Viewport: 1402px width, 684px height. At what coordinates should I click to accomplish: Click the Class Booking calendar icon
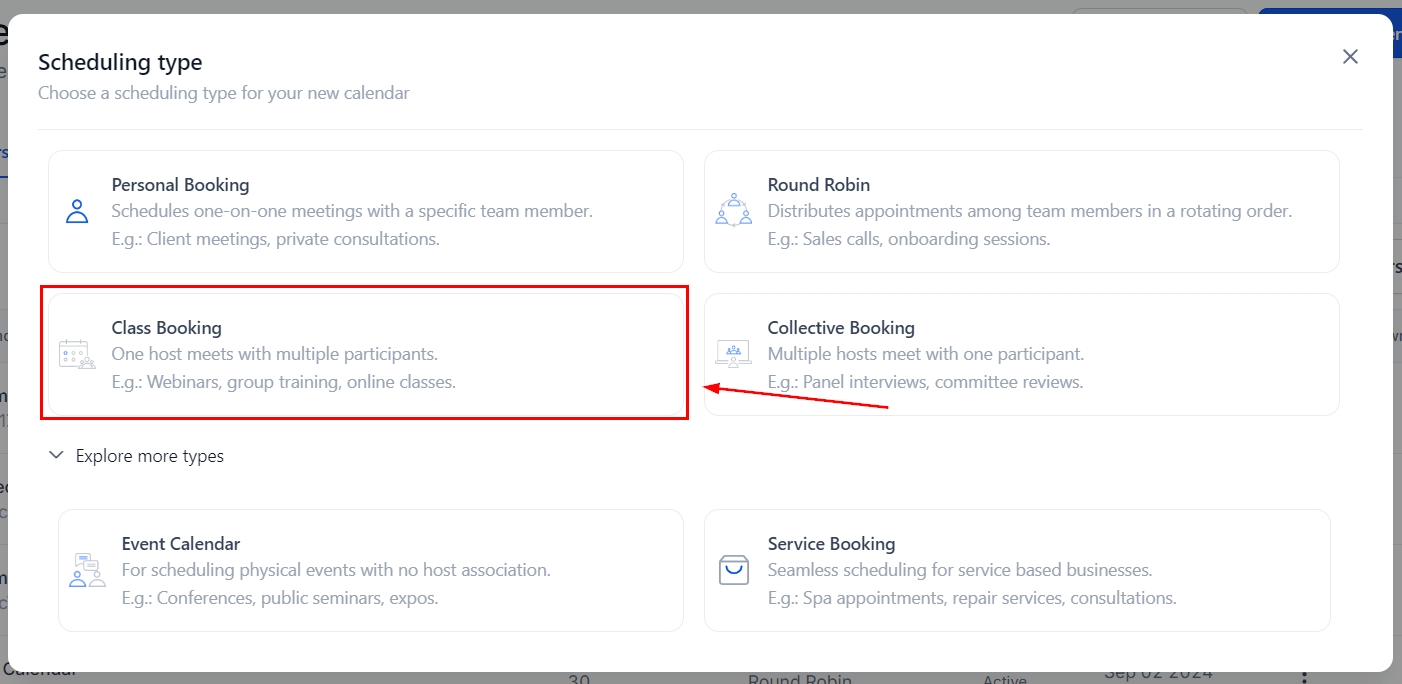(x=77, y=354)
